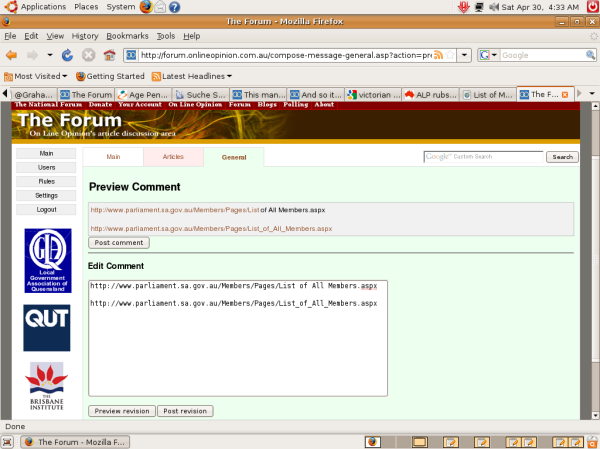Close the active The F... tab

coord(565,95)
